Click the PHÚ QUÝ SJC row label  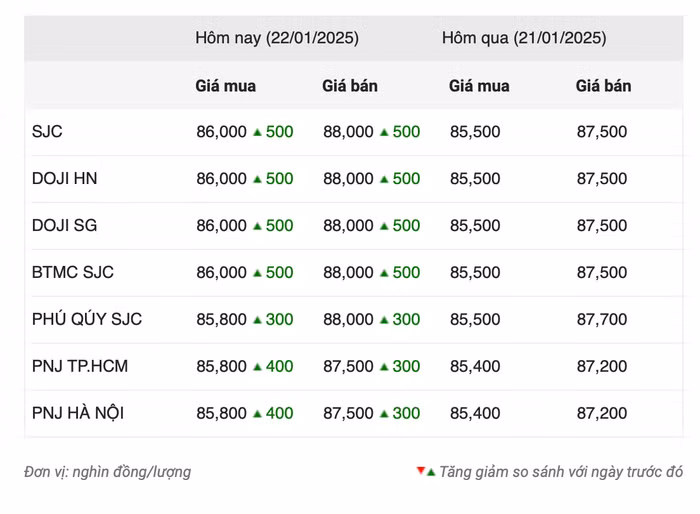pos(87,320)
